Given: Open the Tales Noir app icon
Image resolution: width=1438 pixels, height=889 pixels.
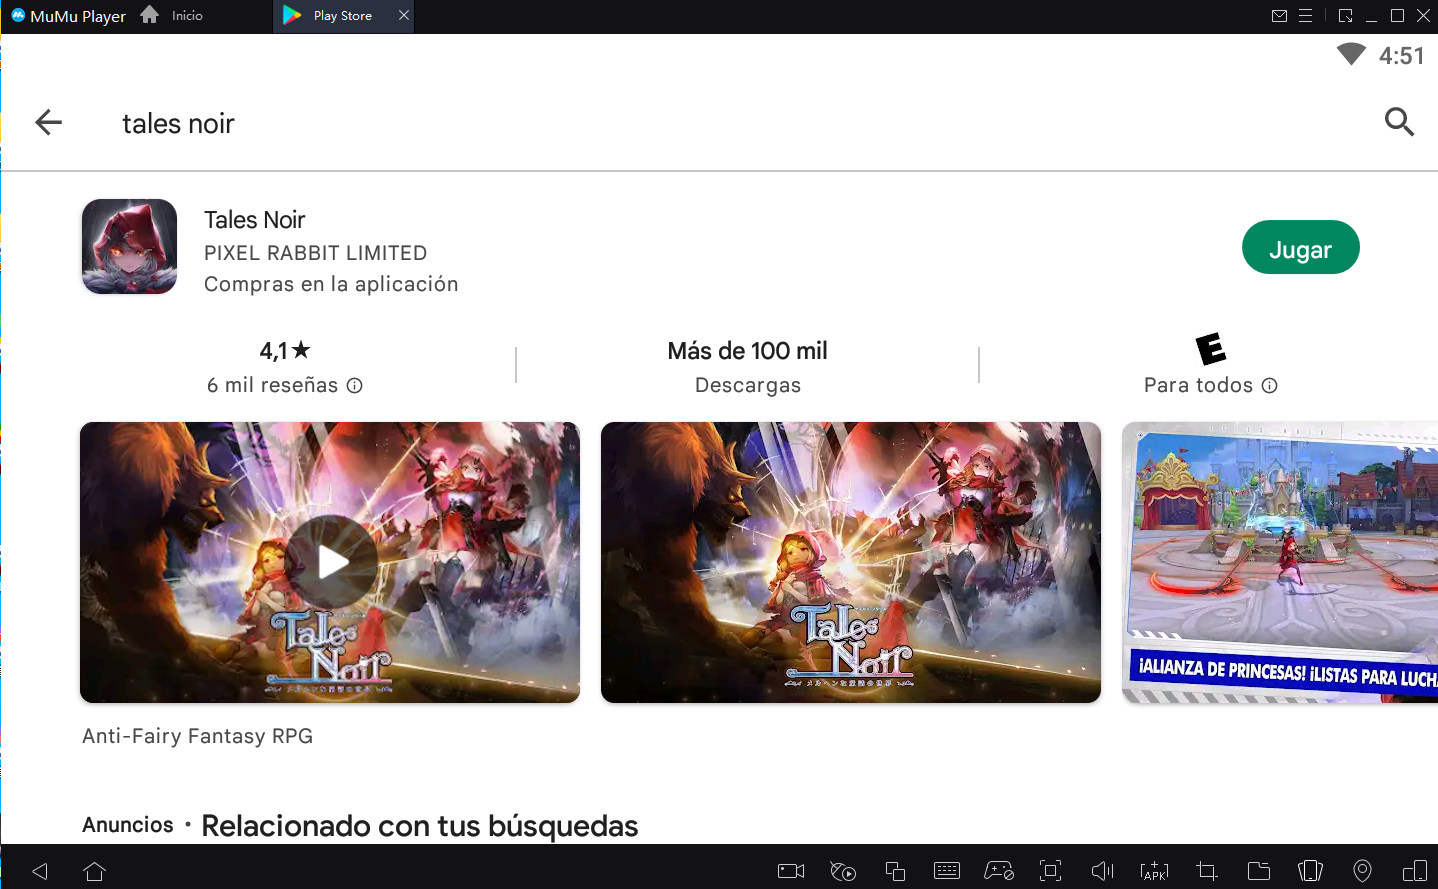Looking at the screenshot, I should [130, 247].
